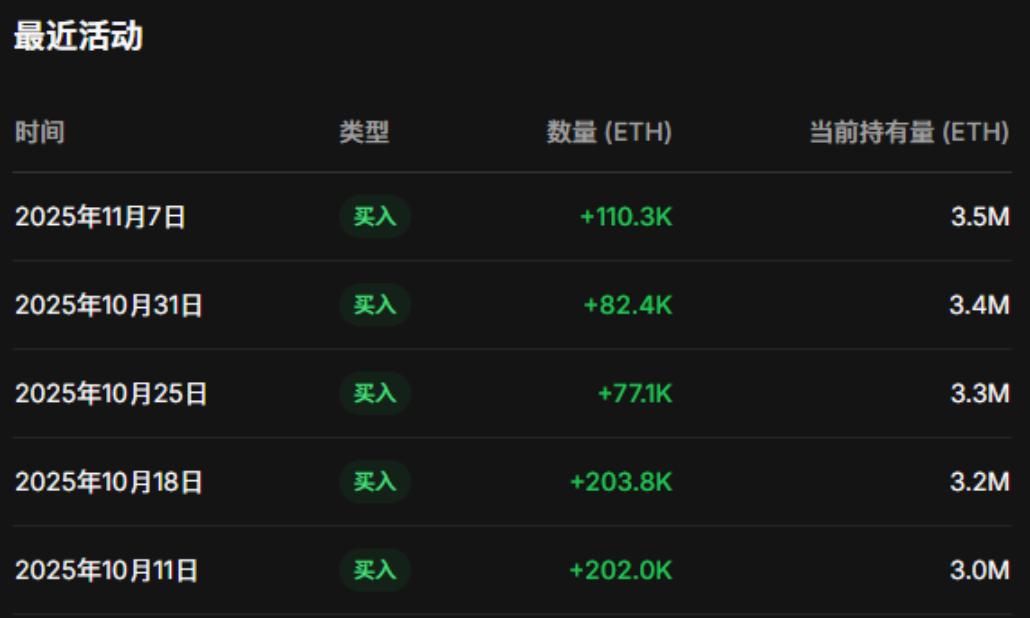Click the +82.4K amount value

click(628, 305)
